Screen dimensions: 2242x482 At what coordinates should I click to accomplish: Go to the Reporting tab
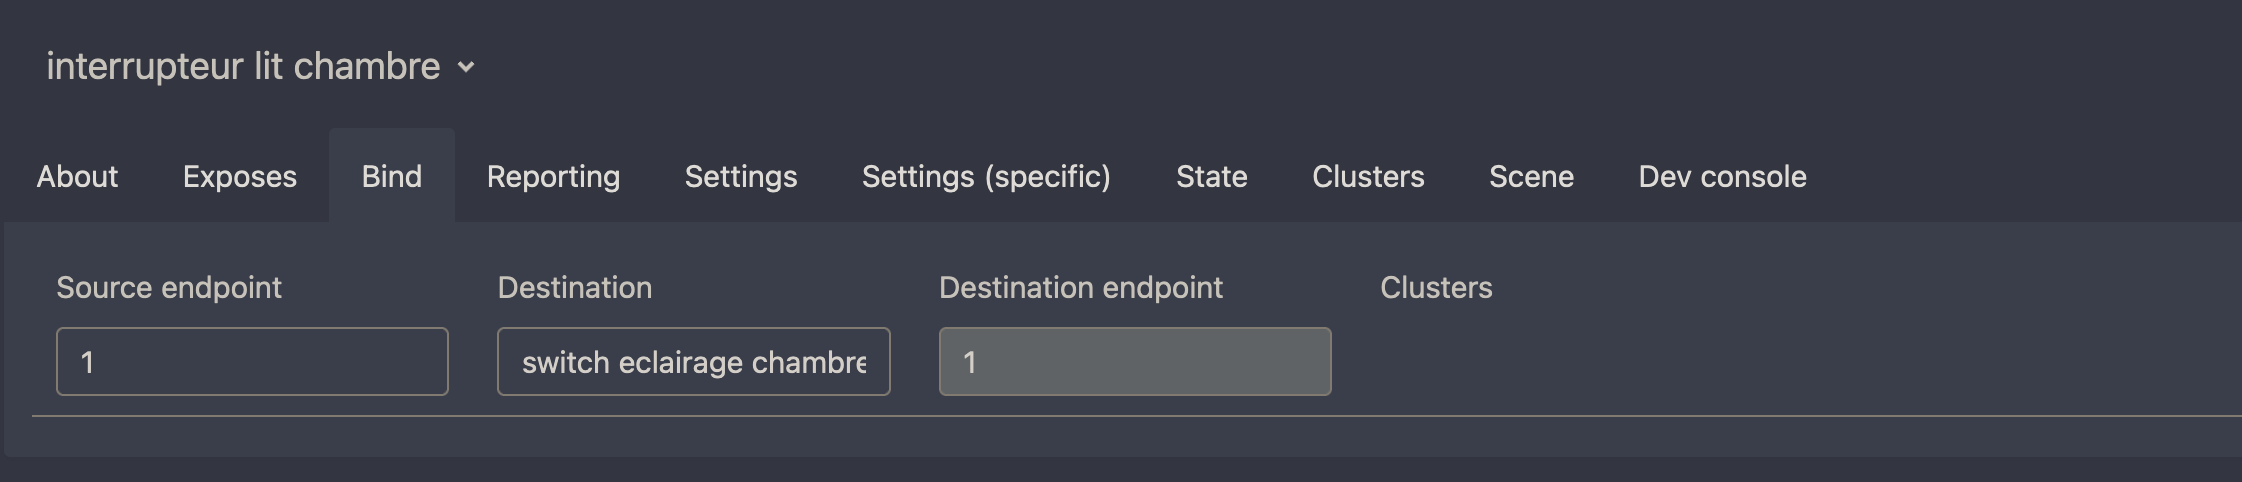tap(553, 176)
